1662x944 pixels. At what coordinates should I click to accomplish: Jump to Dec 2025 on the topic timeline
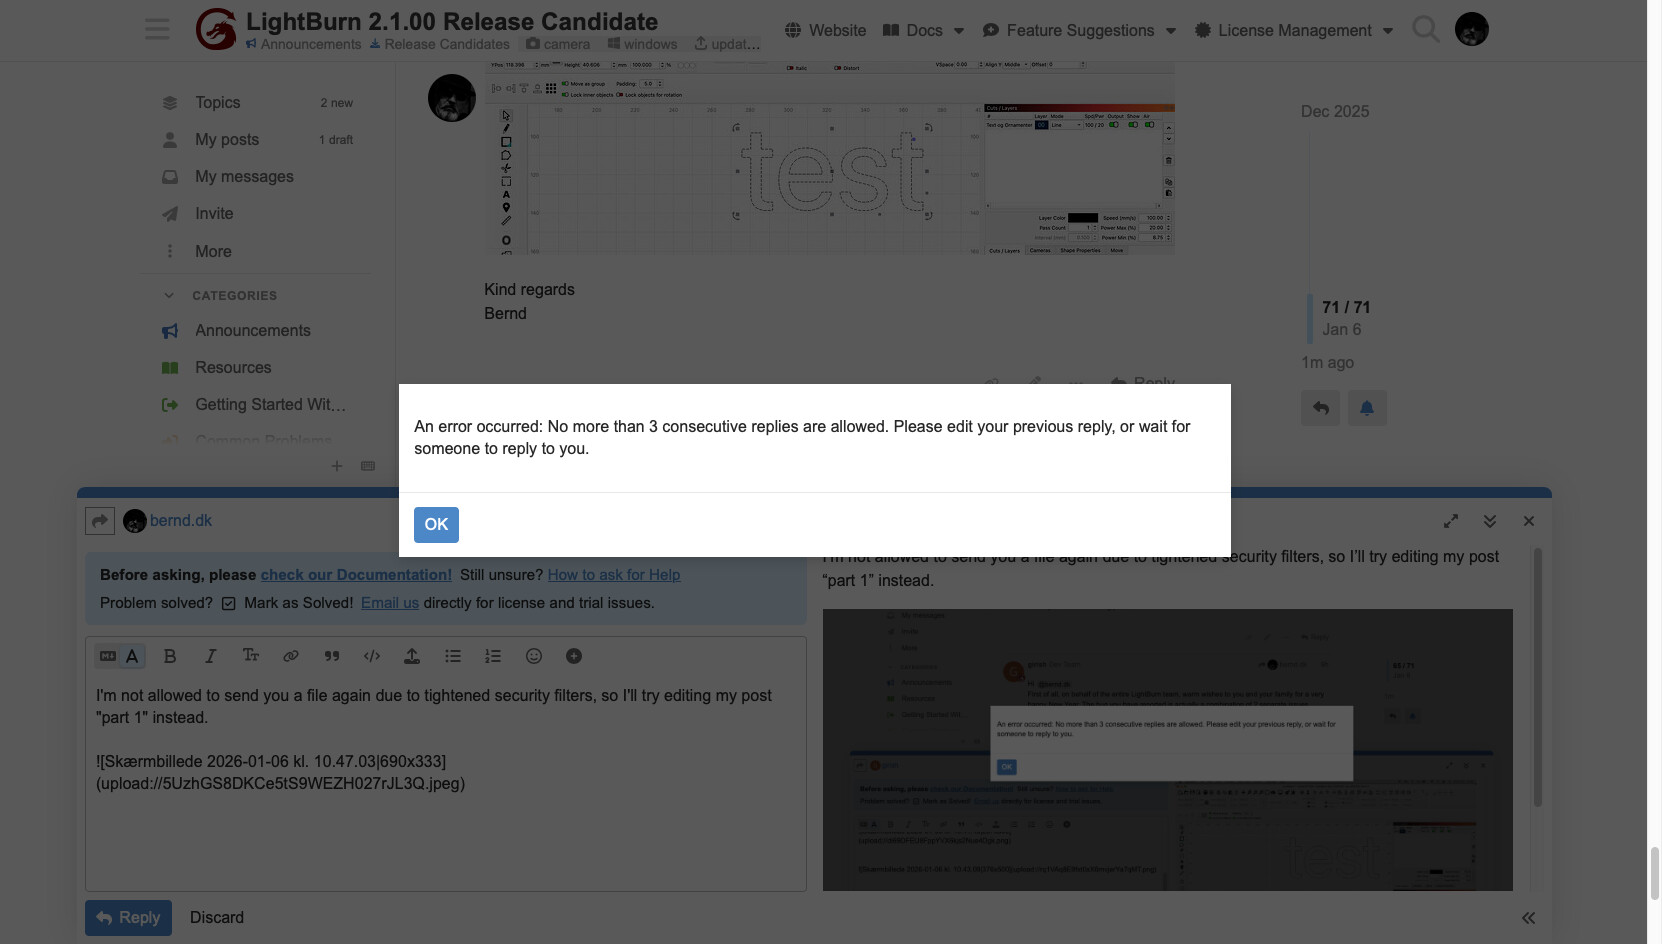coord(1335,111)
